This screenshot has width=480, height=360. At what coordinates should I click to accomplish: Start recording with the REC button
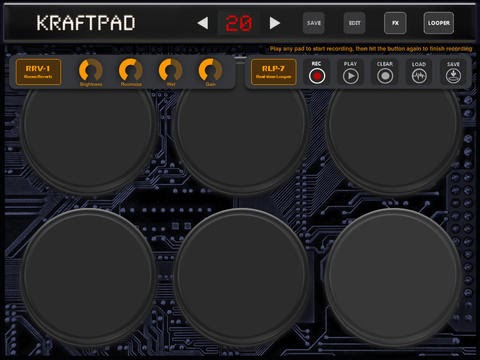click(x=317, y=76)
